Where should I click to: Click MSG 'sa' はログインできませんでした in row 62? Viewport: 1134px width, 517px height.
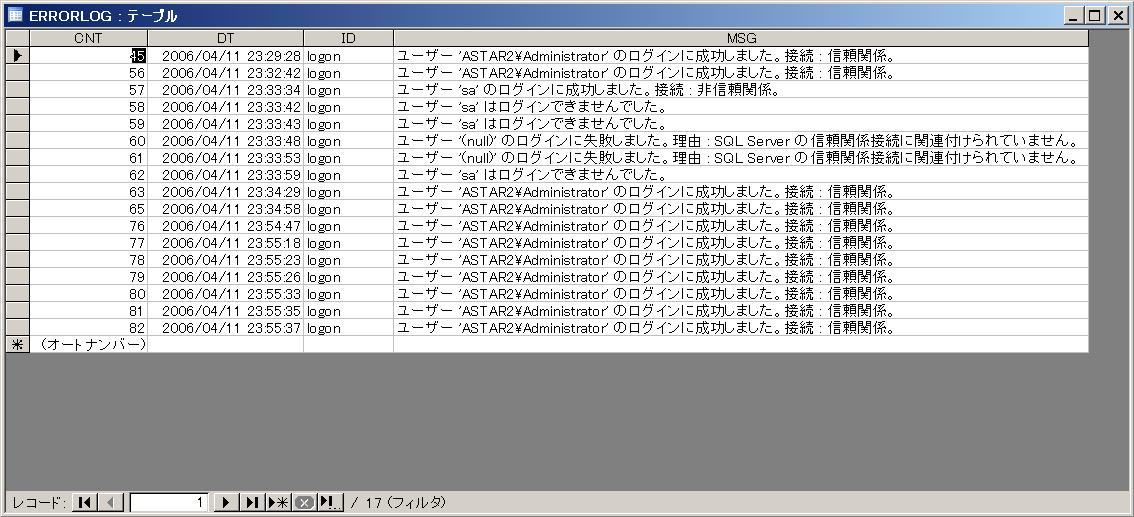[741, 175]
